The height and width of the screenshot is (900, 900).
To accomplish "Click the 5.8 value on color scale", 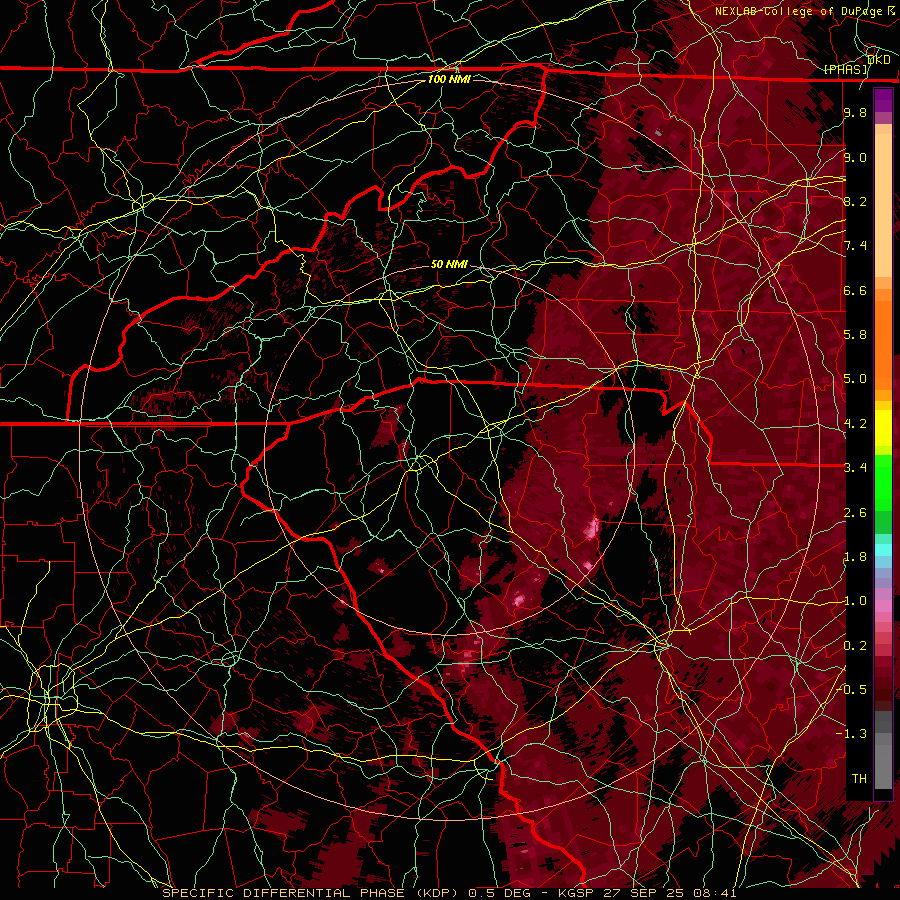I will pyautogui.click(x=855, y=335).
